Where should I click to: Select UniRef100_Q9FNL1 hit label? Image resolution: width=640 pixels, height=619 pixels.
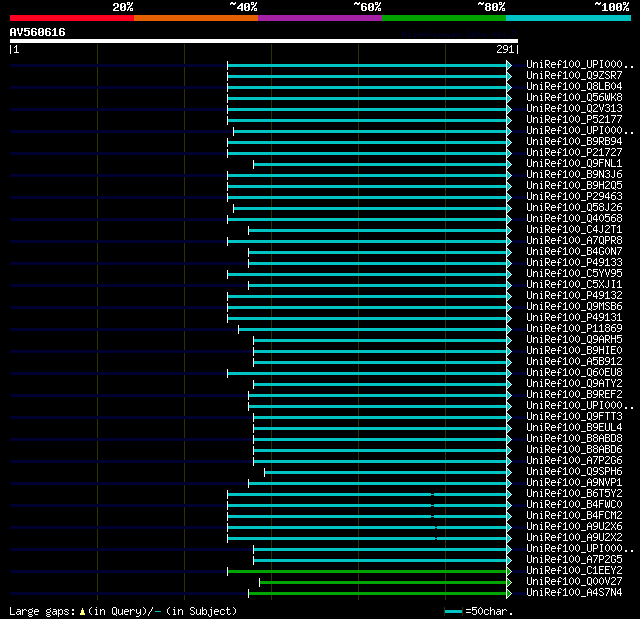tap(574, 164)
